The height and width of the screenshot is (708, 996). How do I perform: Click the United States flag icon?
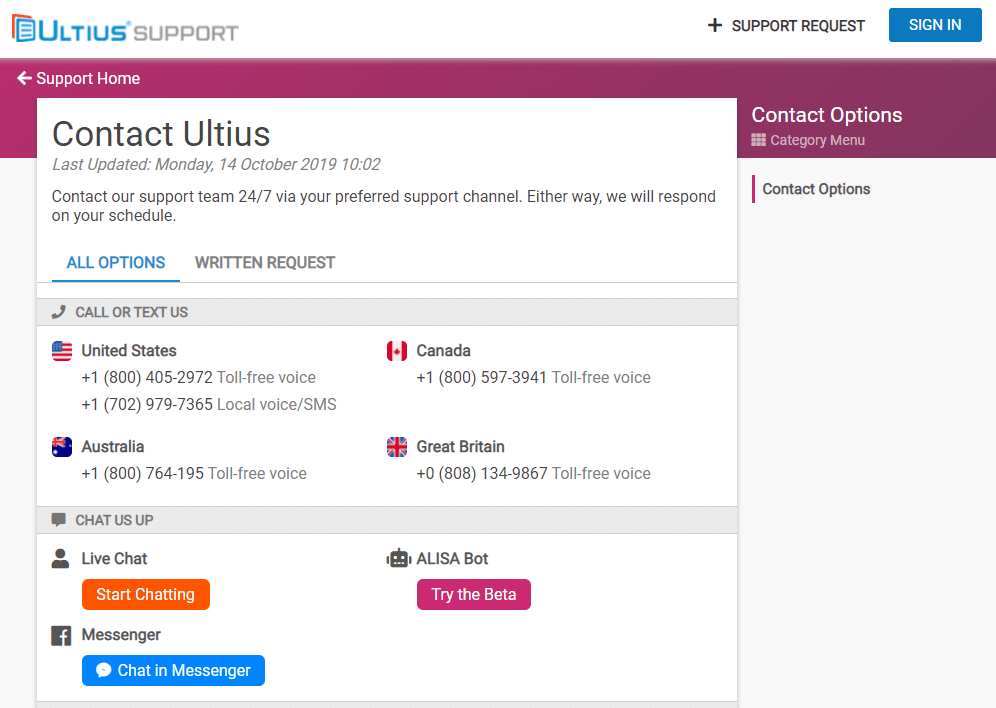coord(62,351)
